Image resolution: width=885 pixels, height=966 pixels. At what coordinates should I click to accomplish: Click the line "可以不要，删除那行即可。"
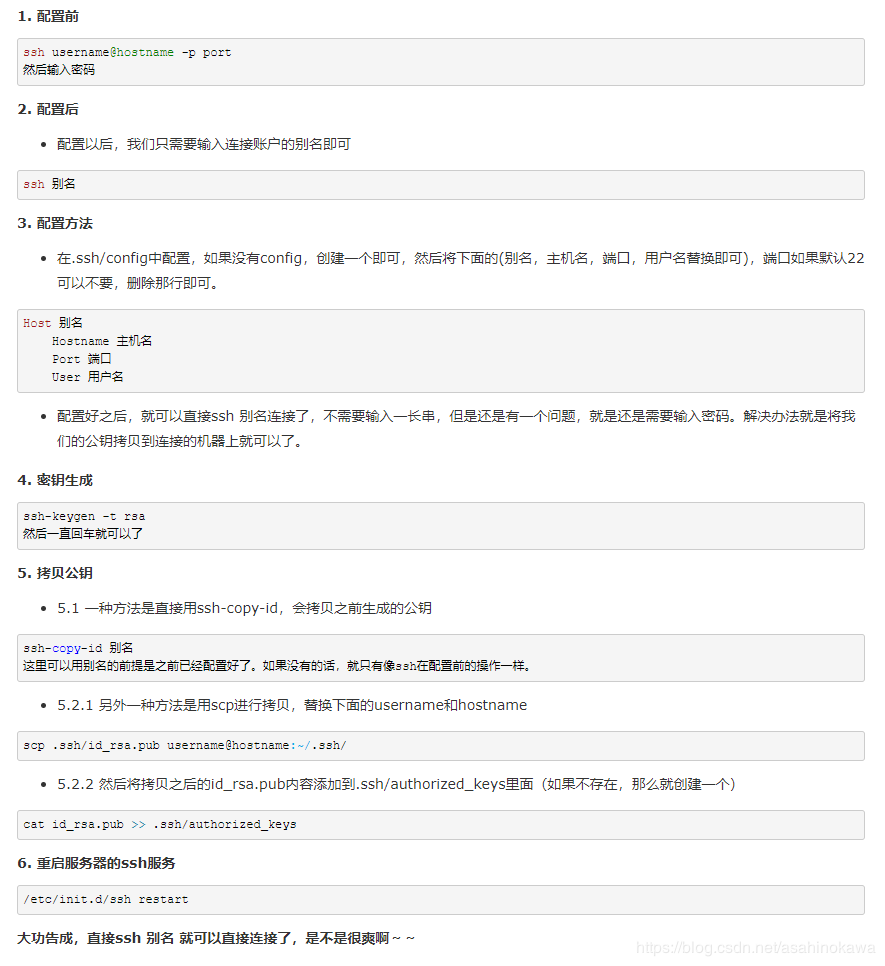pyautogui.click(x=137, y=283)
